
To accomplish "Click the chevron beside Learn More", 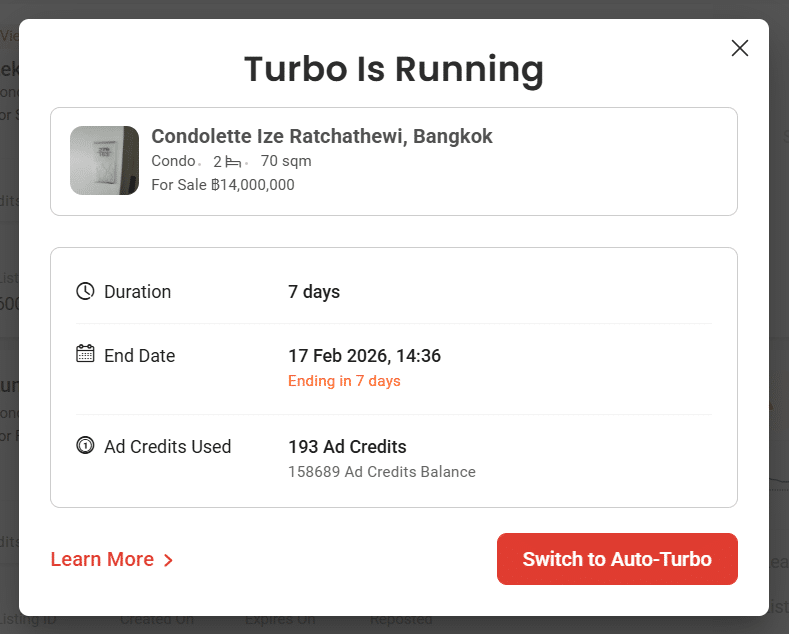I will (168, 560).
